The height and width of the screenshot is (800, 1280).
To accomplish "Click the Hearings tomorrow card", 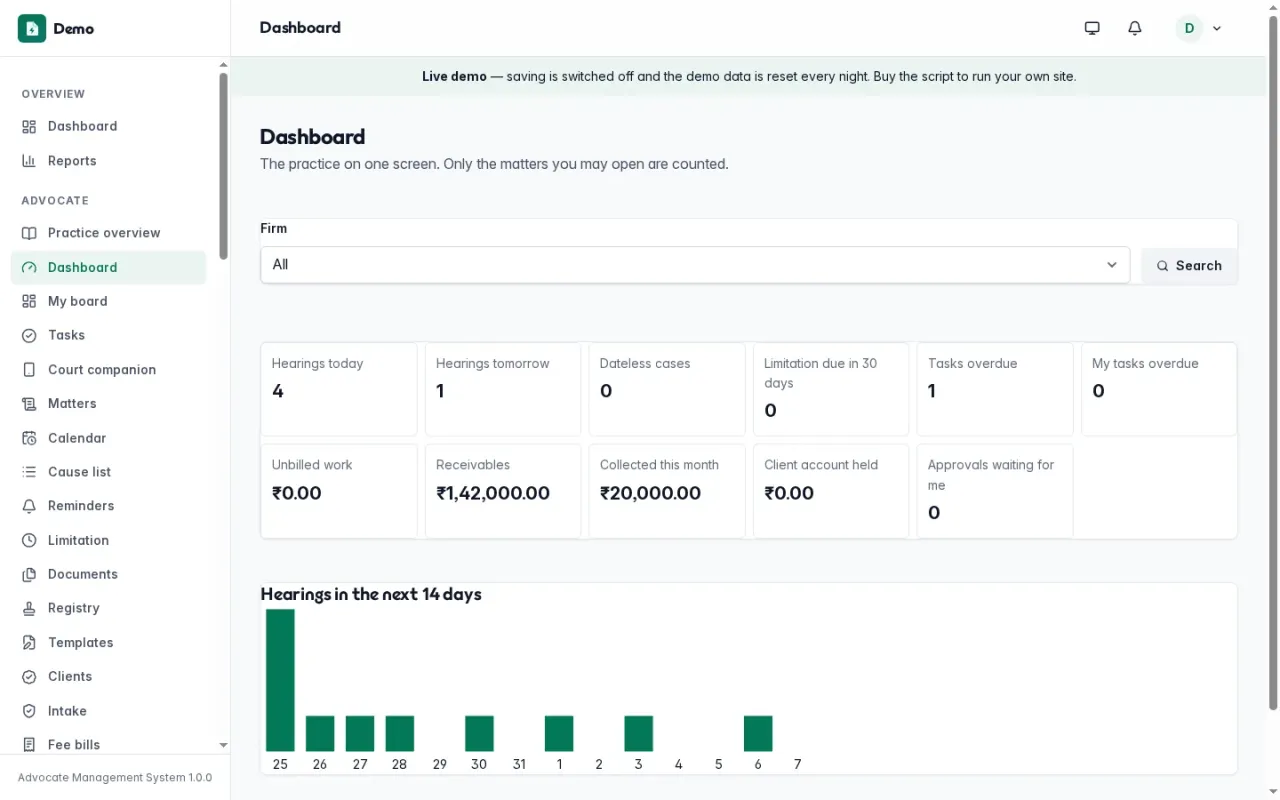I will point(503,389).
